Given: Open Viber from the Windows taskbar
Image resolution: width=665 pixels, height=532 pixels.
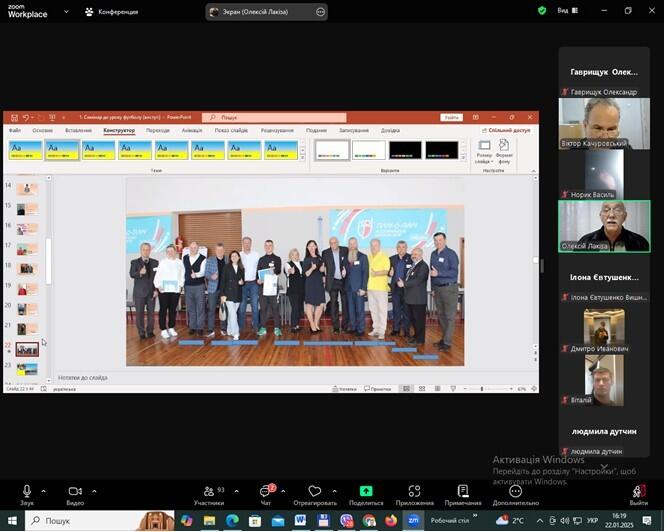Looking at the screenshot, I should [x=346, y=521].
